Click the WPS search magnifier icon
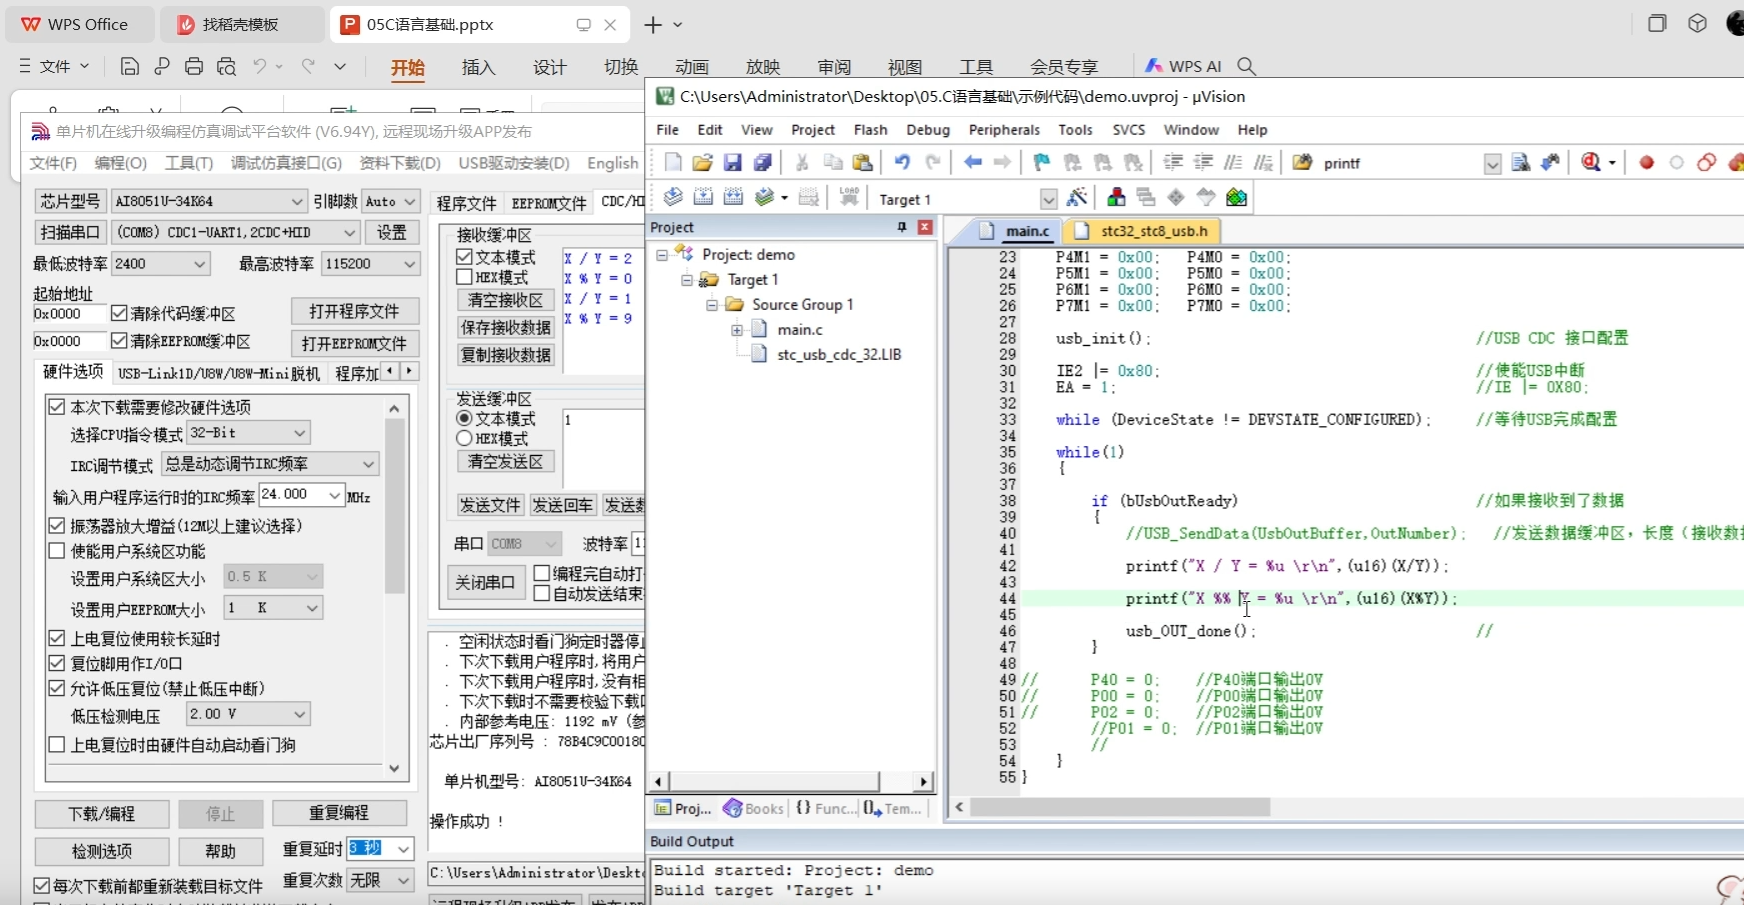Viewport: 1744px width, 905px height. click(x=1246, y=66)
